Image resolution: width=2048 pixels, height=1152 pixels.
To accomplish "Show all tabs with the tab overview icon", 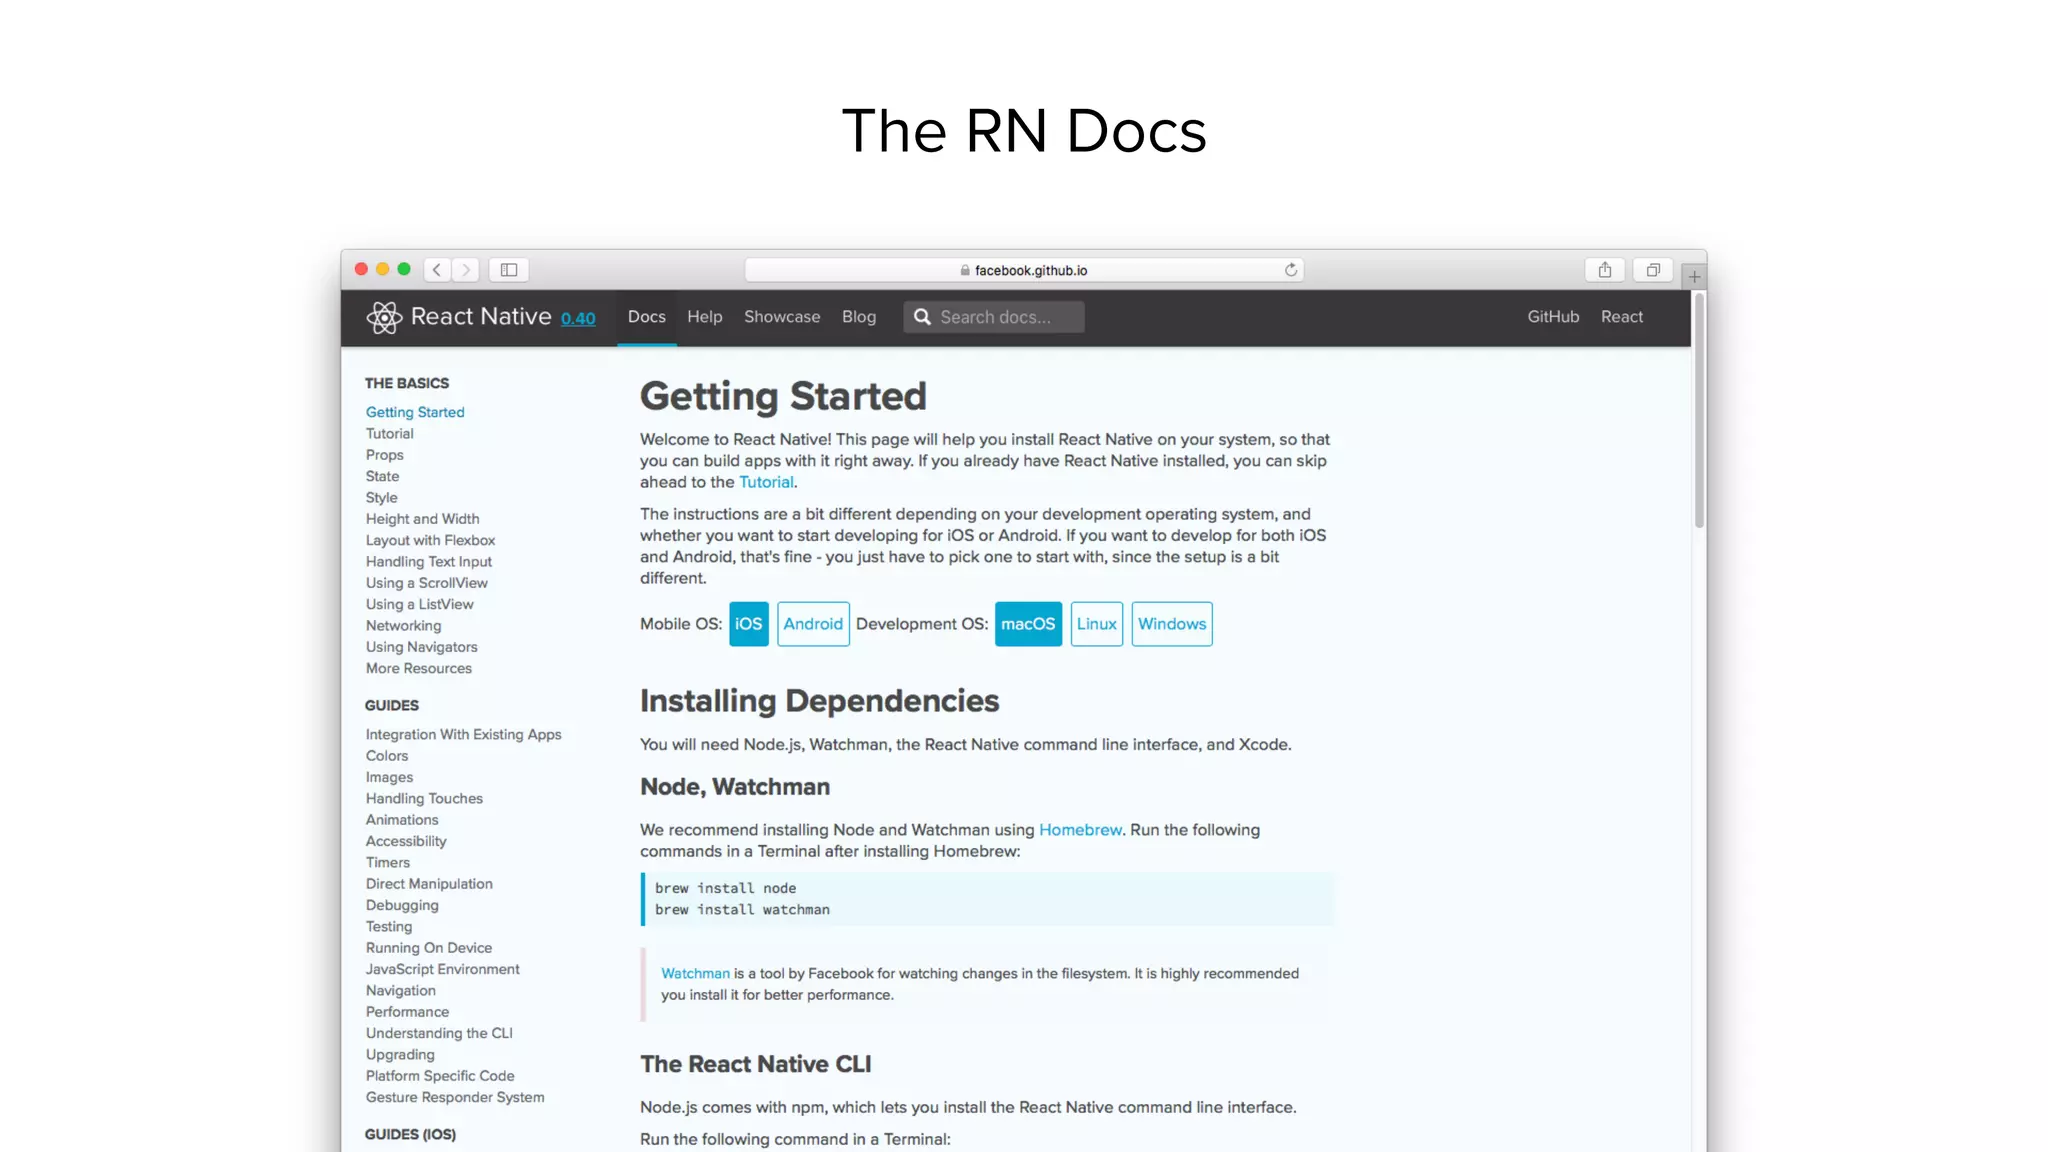I will click(1653, 270).
